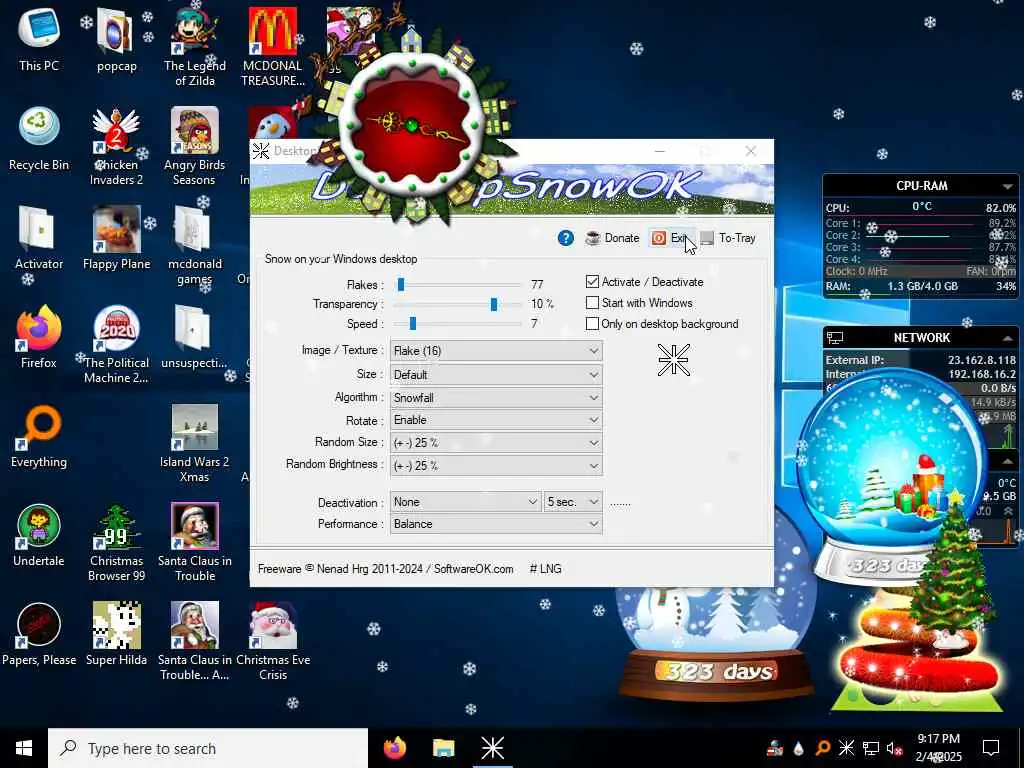Click the # LNG language menu
Viewport: 1024px width, 768px height.
point(545,569)
